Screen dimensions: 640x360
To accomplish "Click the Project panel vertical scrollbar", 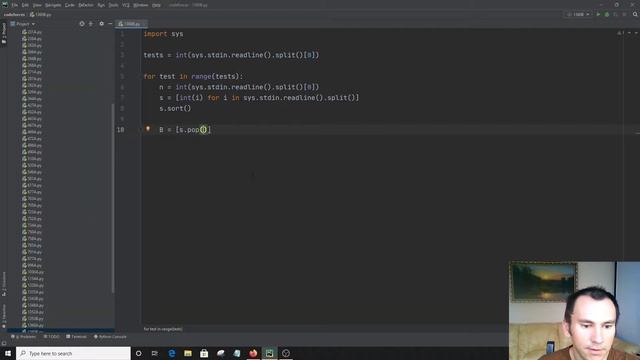I will (113, 198).
